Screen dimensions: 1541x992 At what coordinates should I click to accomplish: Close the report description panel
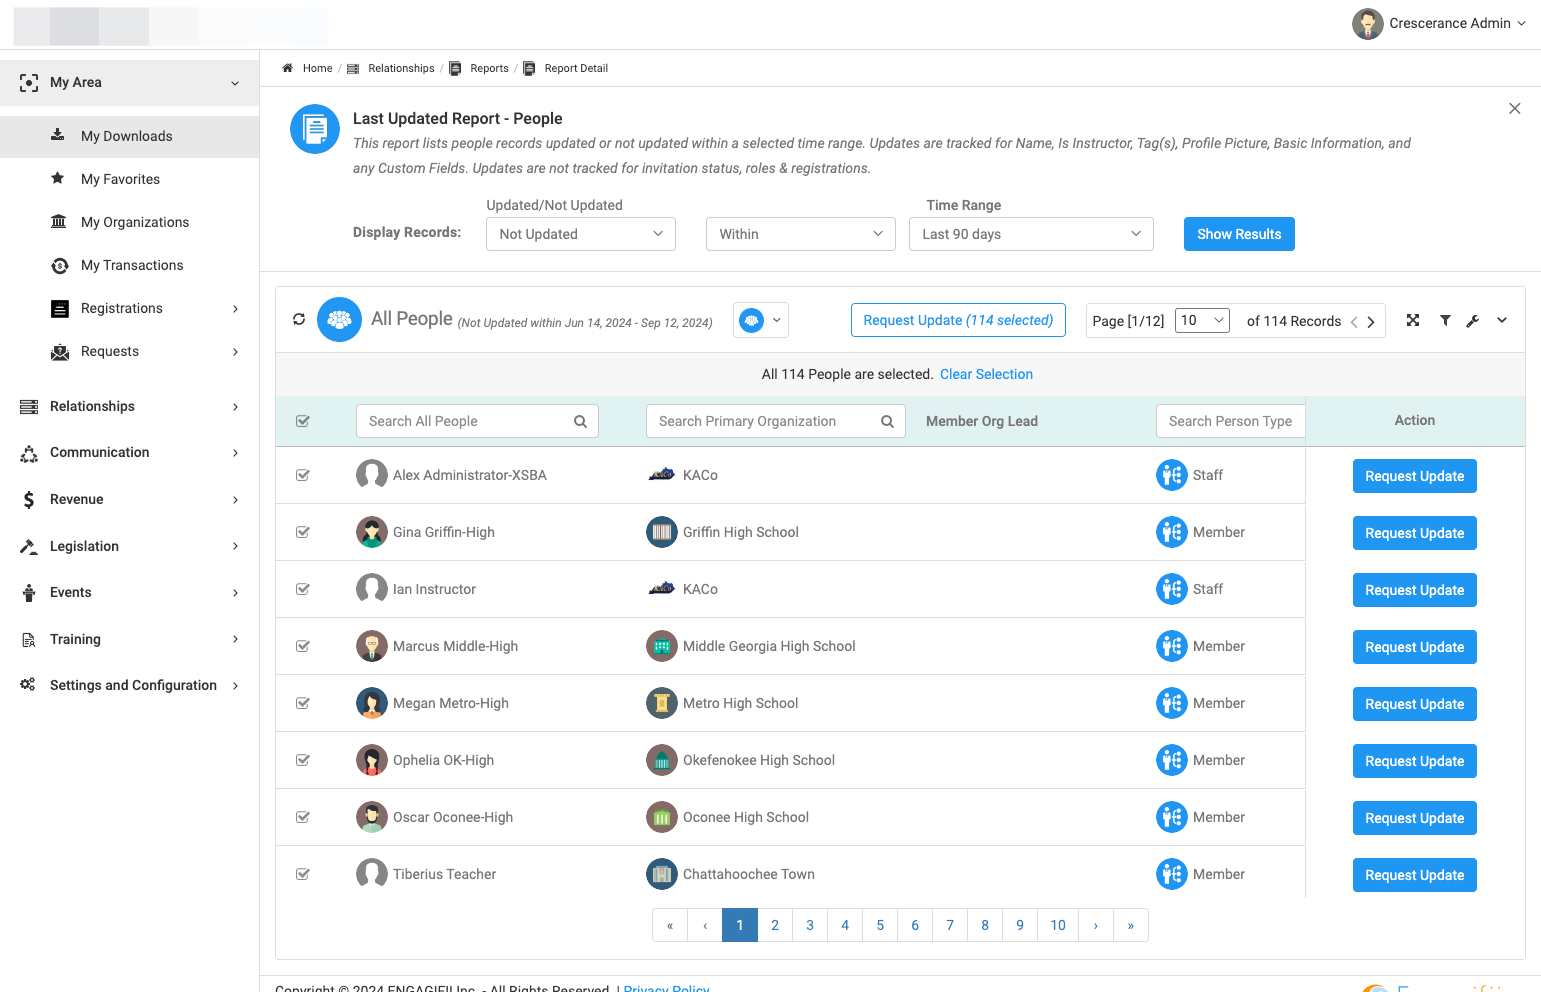click(x=1515, y=109)
